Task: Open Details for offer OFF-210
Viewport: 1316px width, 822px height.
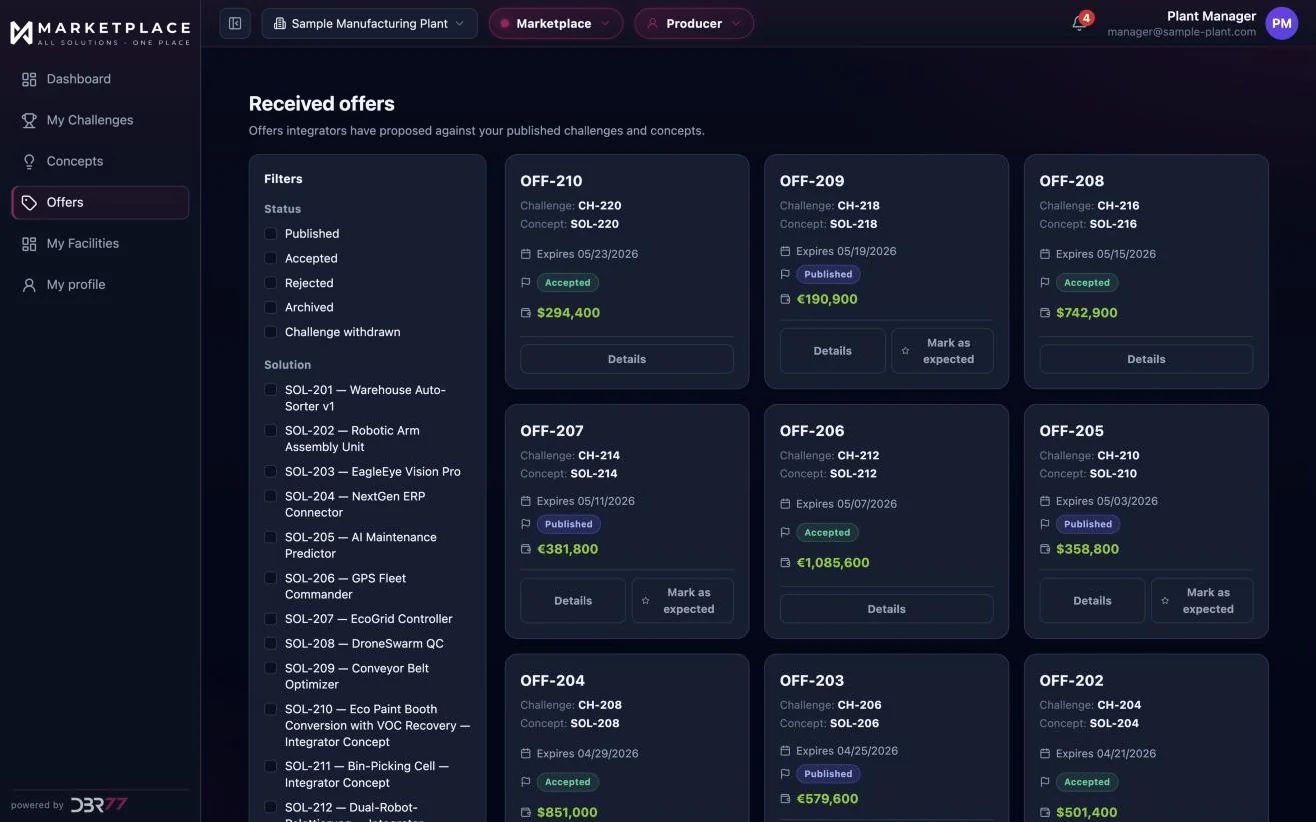Action: 627,359
